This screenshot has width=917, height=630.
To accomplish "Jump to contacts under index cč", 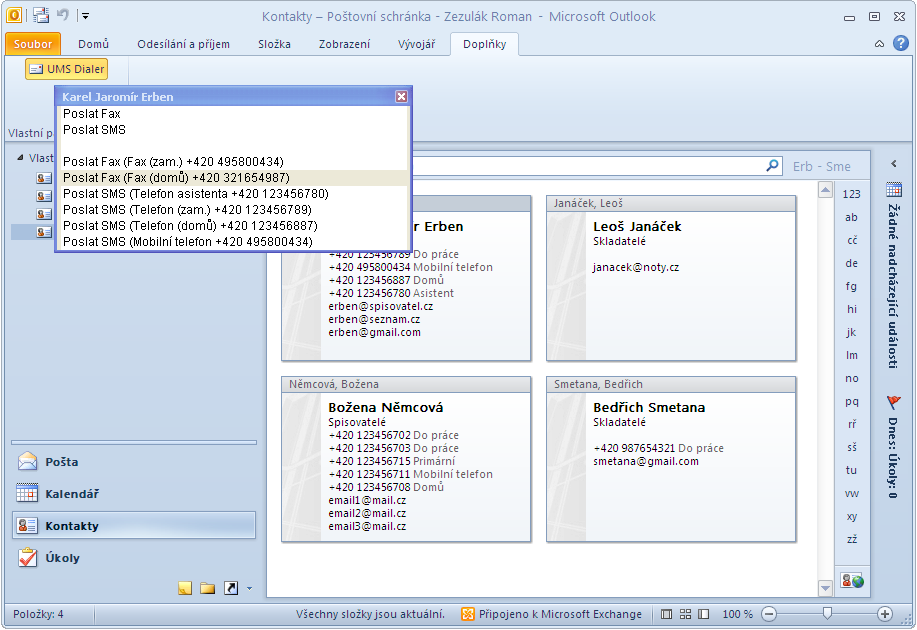I will [852, 240].
